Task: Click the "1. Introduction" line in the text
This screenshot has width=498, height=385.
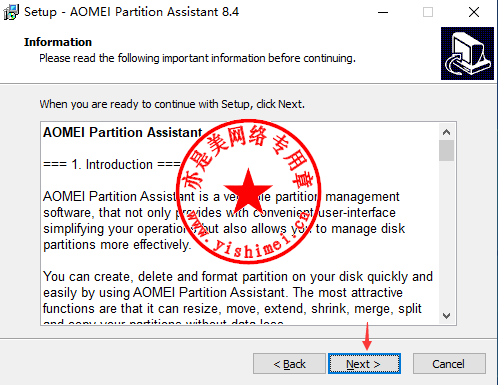Action: coord(112,164)
